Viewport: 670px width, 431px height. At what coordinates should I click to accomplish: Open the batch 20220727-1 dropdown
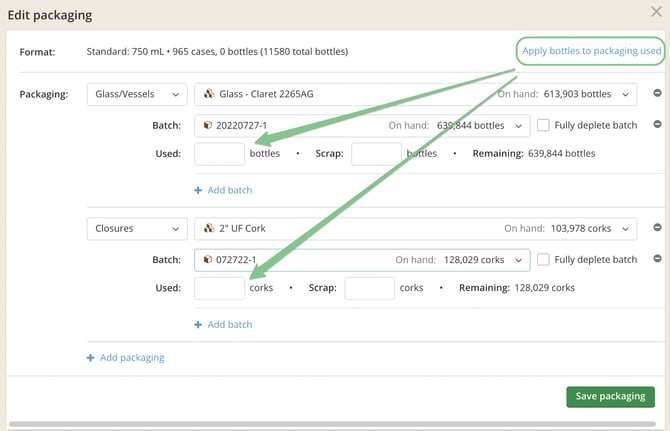362,125
